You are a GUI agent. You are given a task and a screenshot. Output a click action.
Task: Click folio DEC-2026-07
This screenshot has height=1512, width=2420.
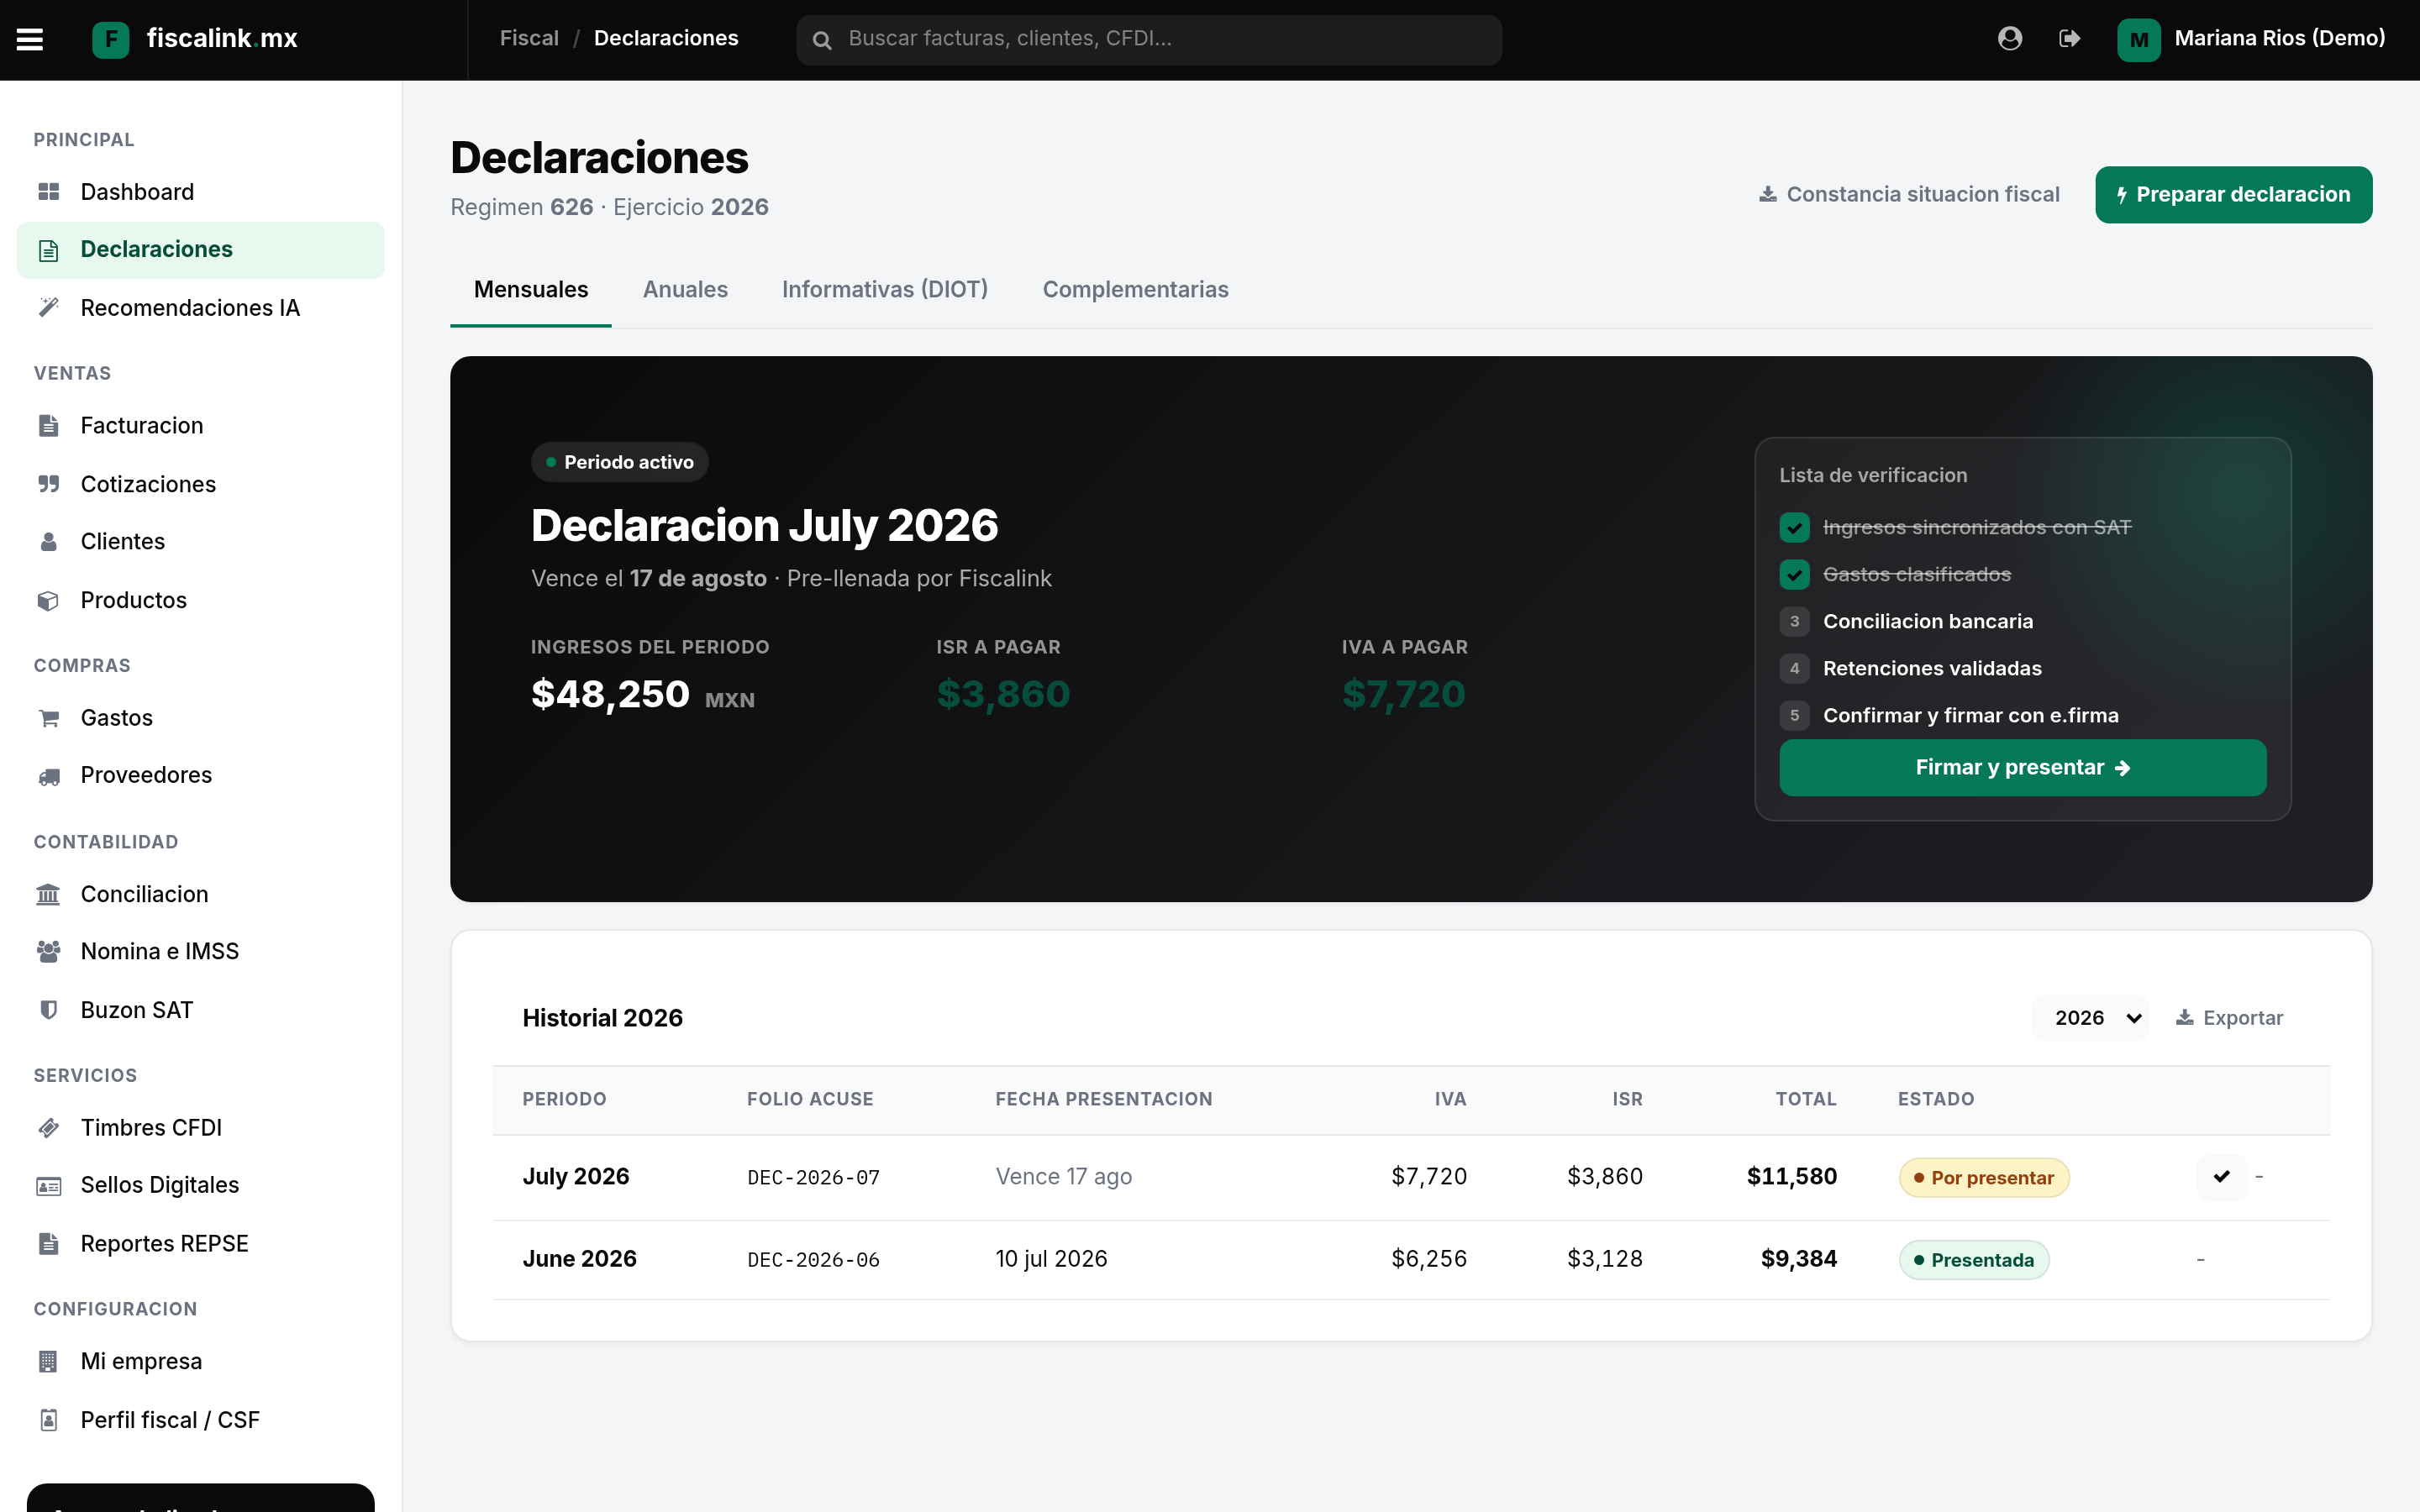coord(813,1178)
